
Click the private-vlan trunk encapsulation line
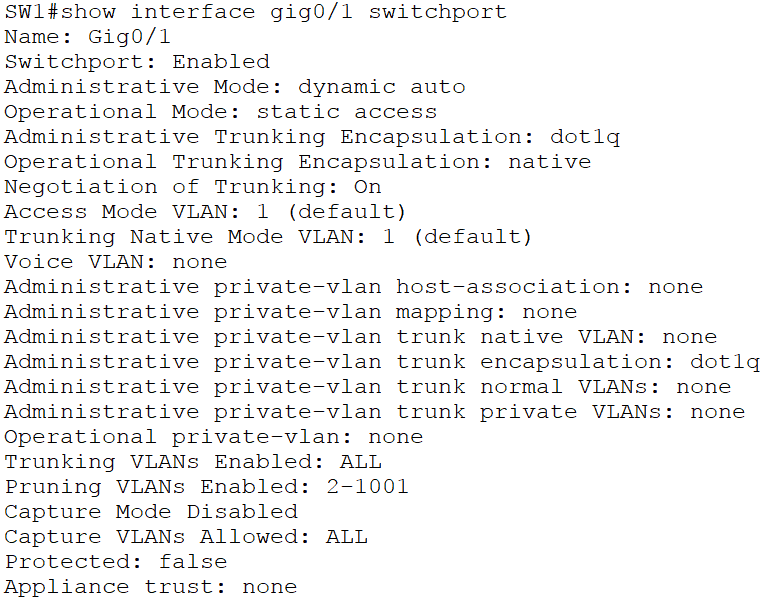click(x=381, y=362)
